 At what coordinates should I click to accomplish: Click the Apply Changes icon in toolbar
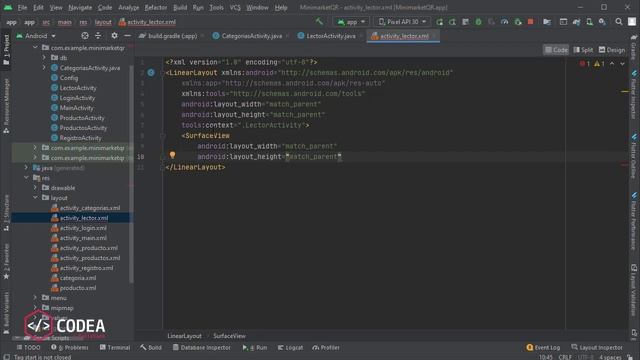(x=453, y=22)
